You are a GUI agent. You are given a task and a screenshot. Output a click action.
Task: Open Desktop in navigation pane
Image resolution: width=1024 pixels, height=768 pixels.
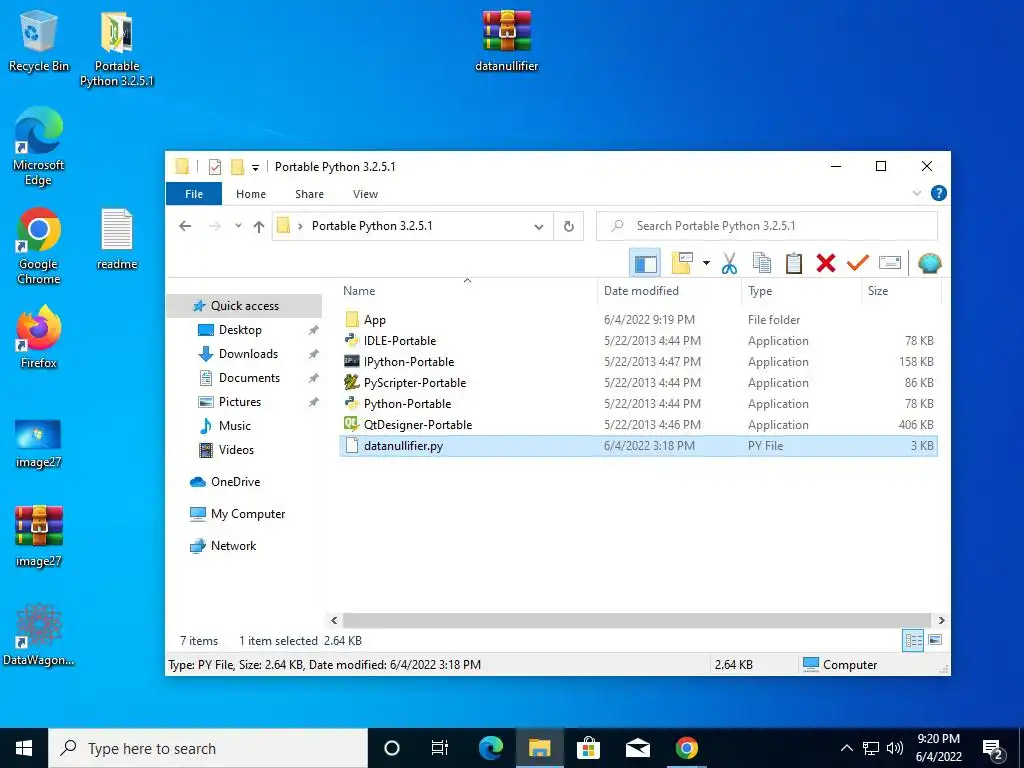(240, 330)
